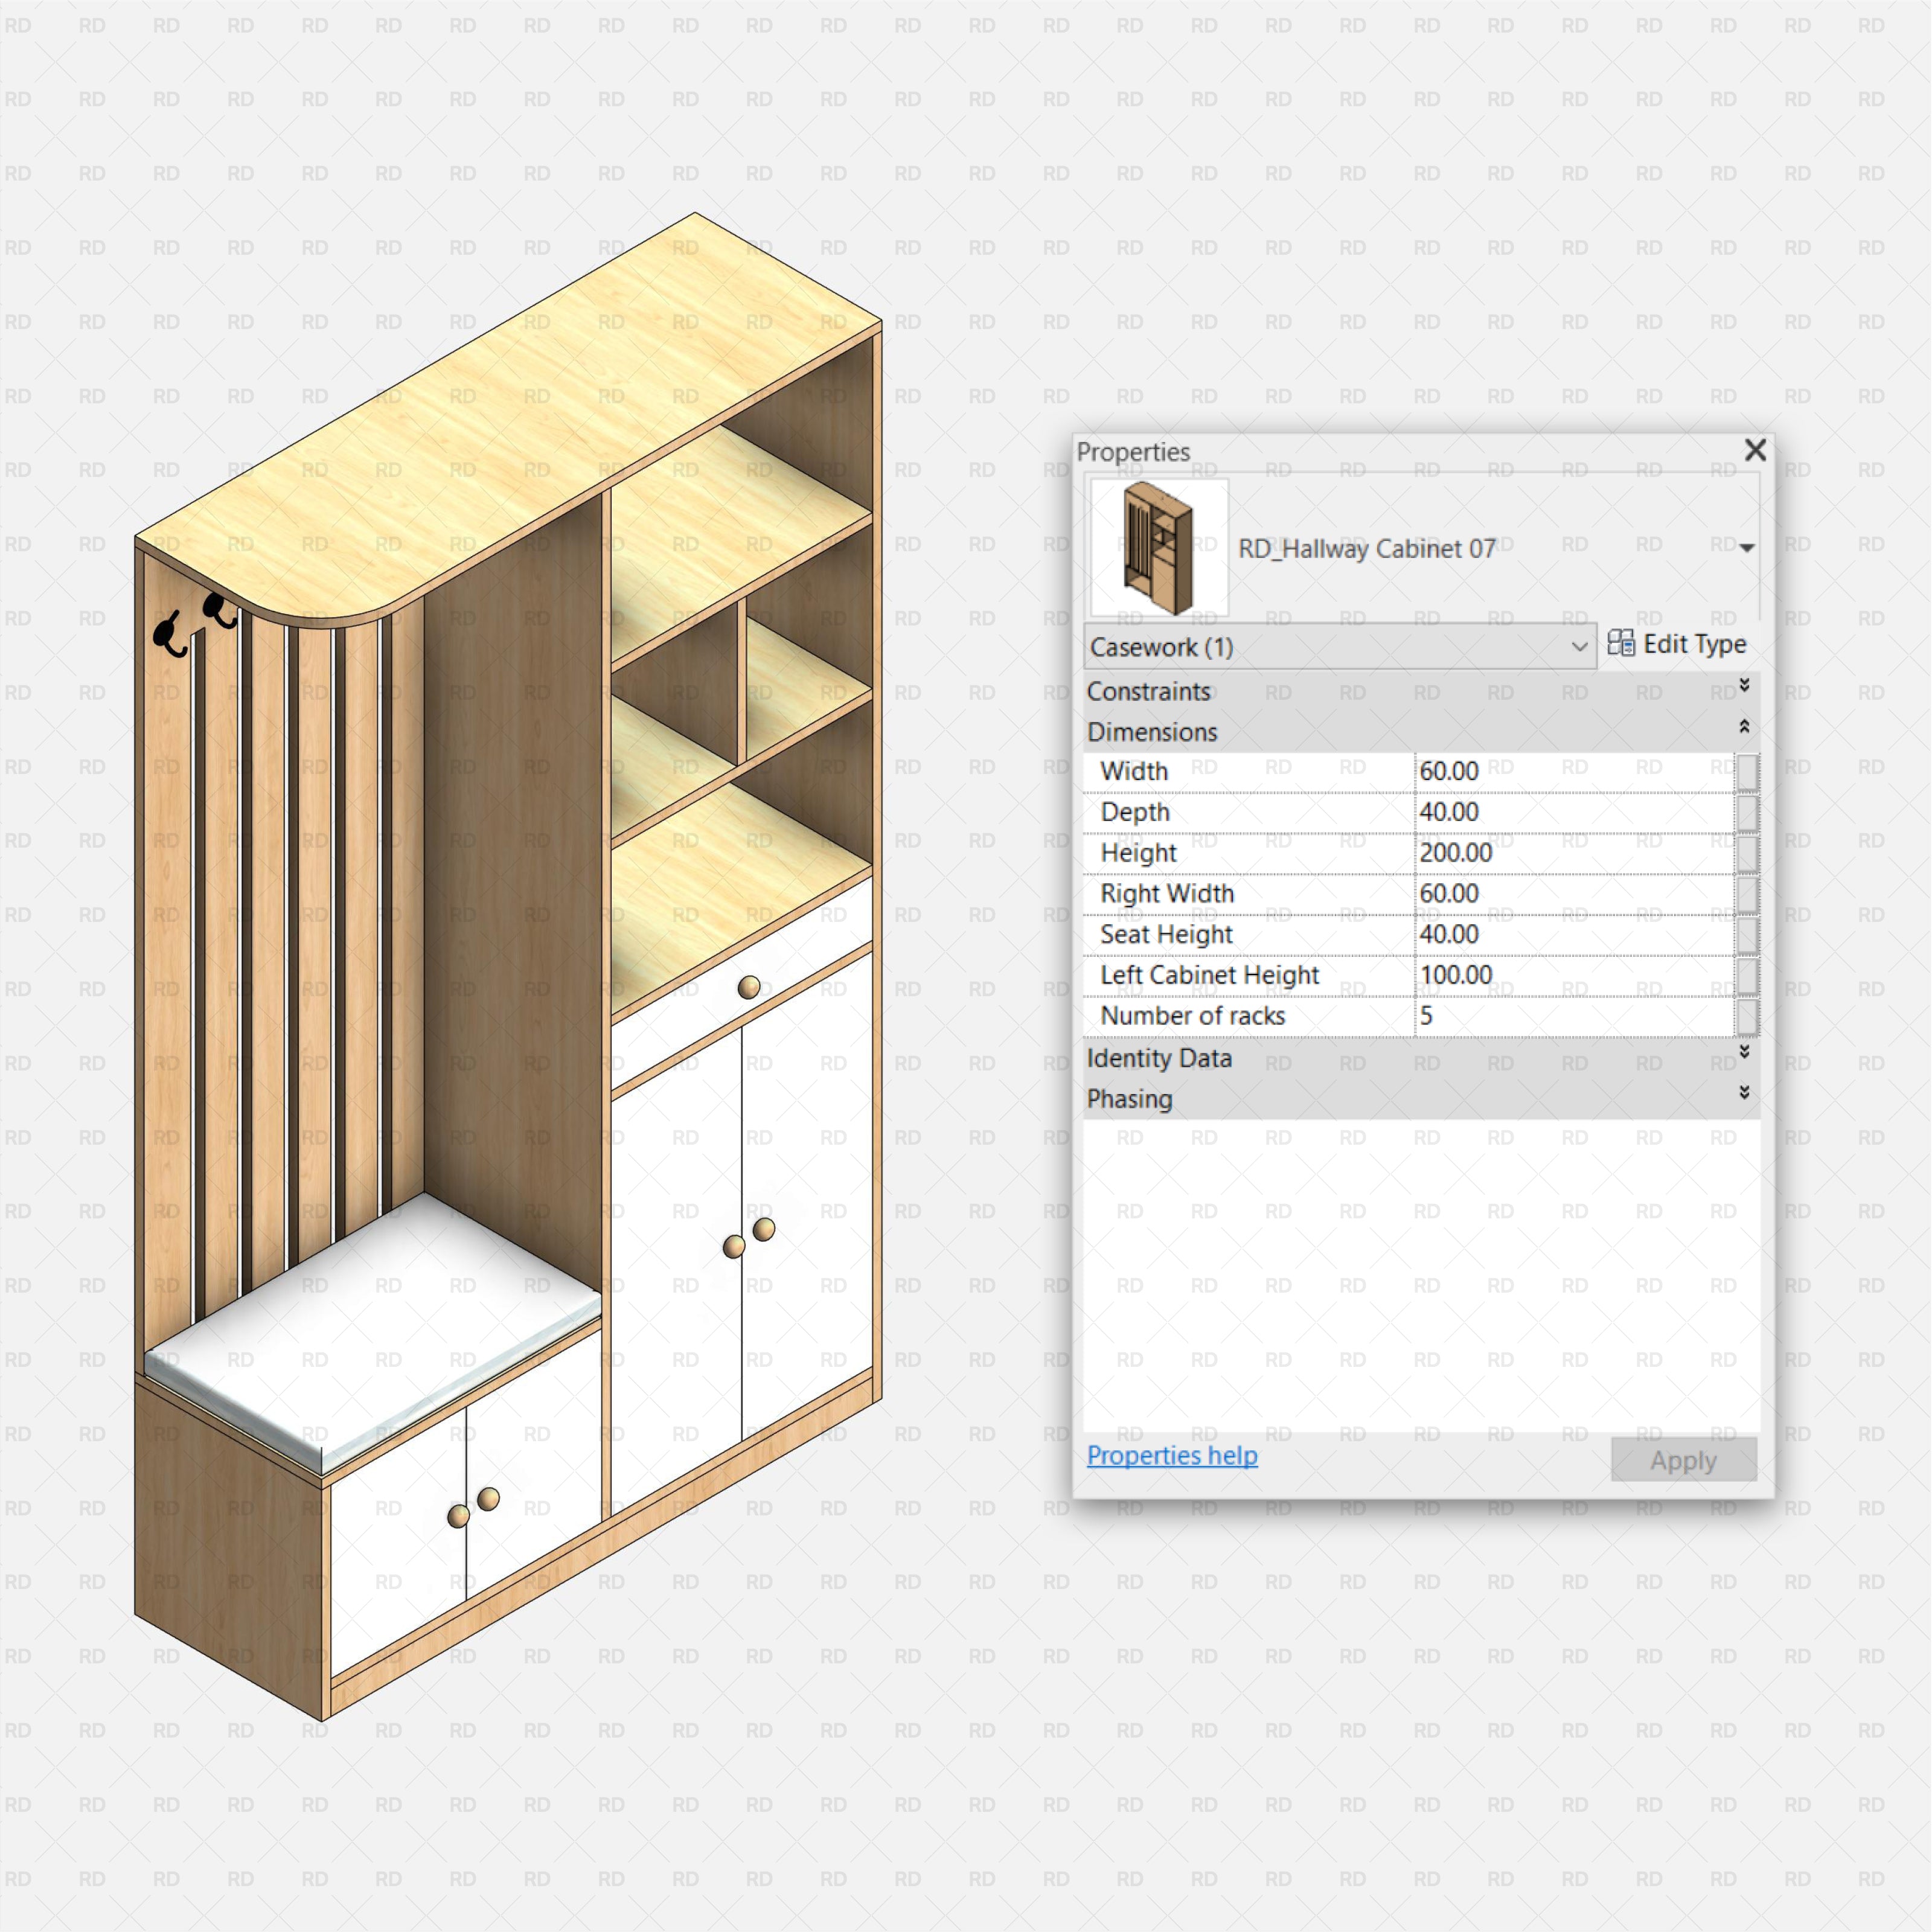Open the Casework (1) filter dropdown
Screen dimensions: 1932x1932
[x=1578, y=646]
